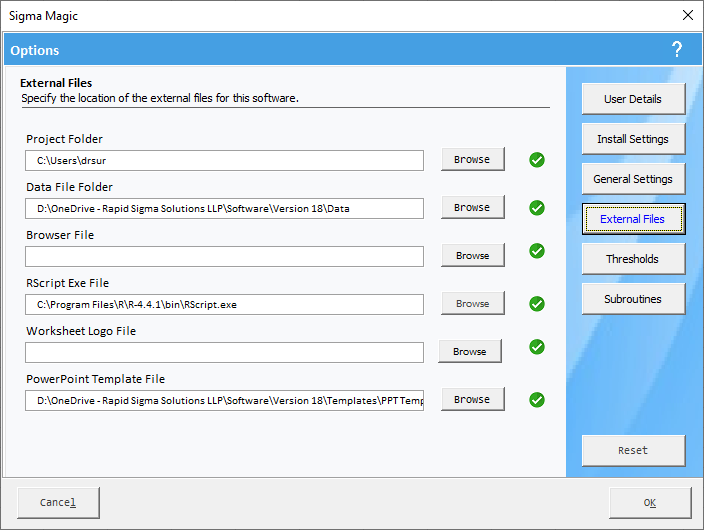The height and width of the screenshot is (530, 704).
Task: Click green checkmark beside Browser File
Action: coord(537,251)
